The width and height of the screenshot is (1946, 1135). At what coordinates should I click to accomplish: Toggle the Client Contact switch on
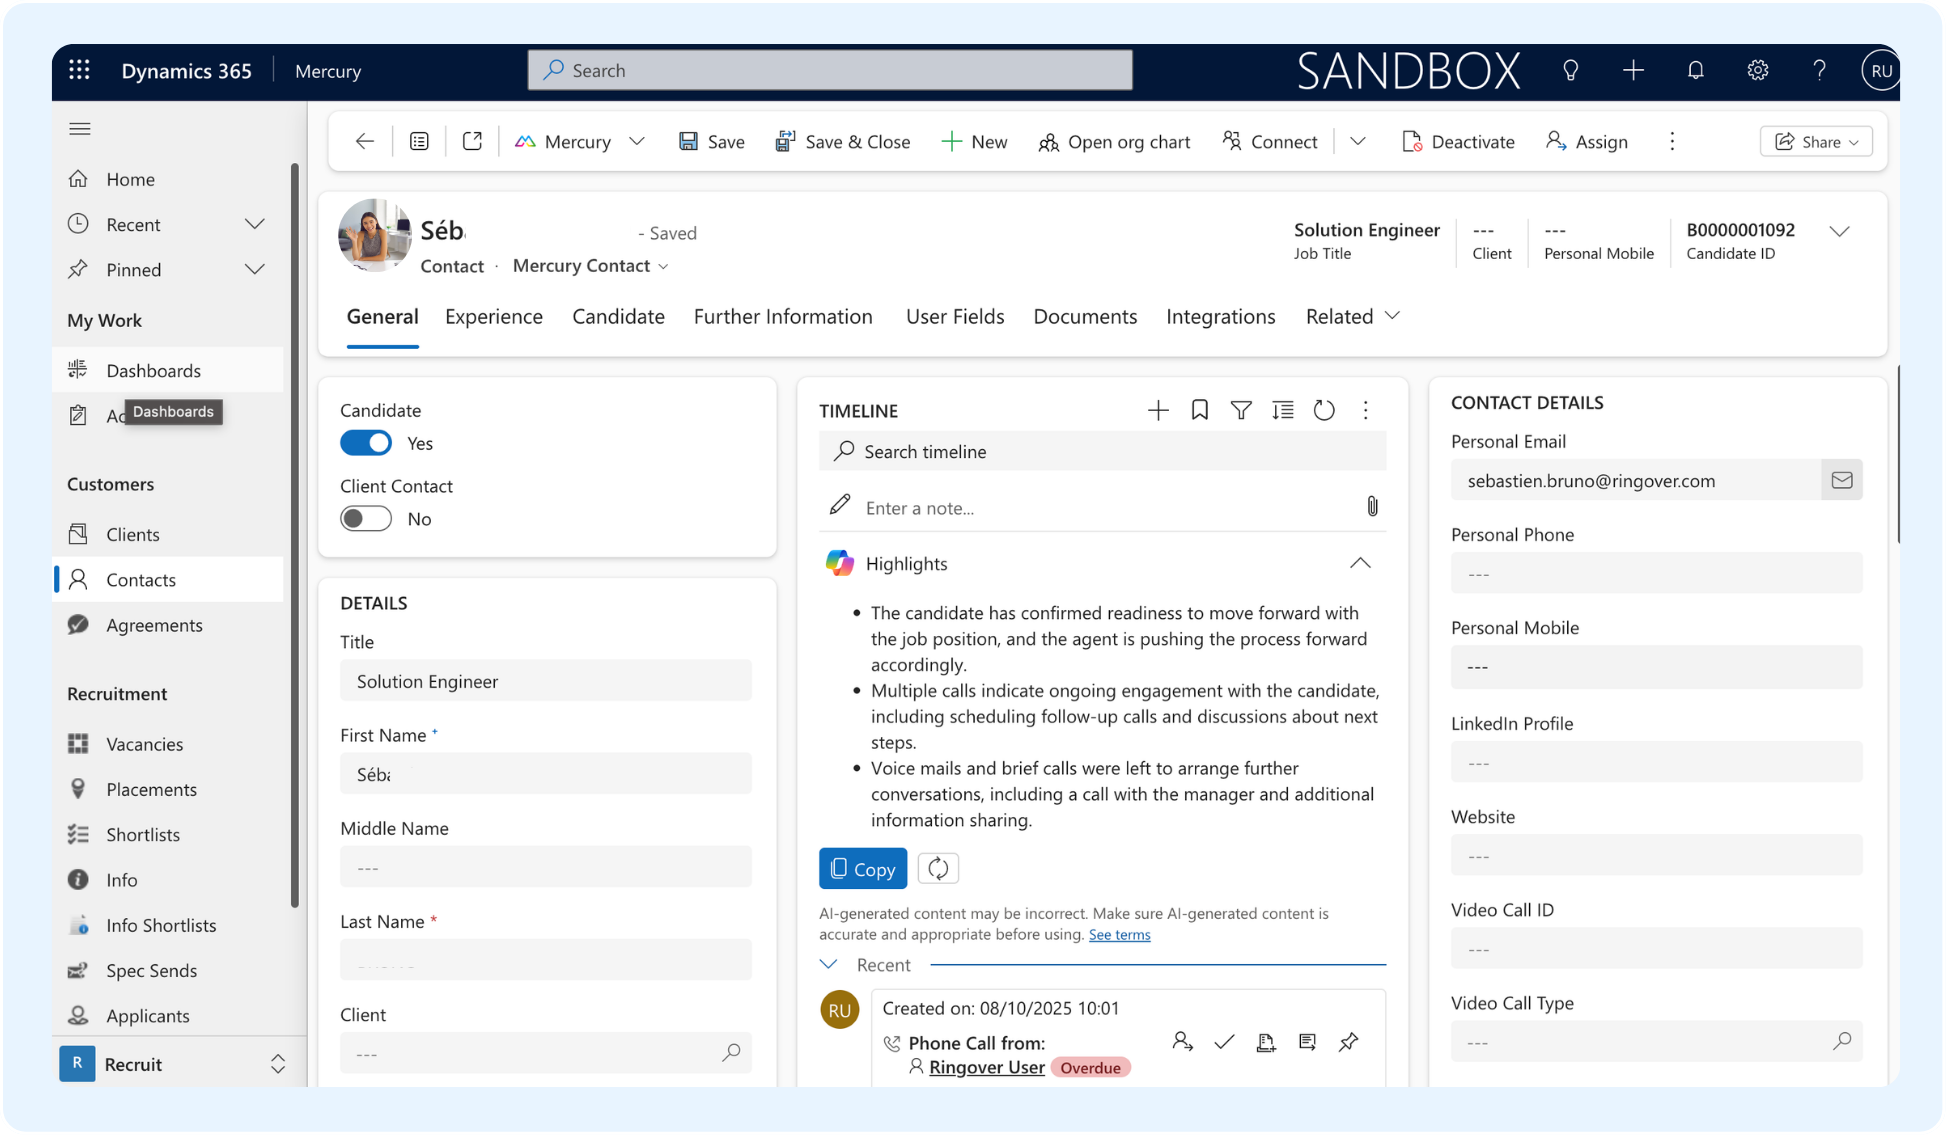(366, 519)
